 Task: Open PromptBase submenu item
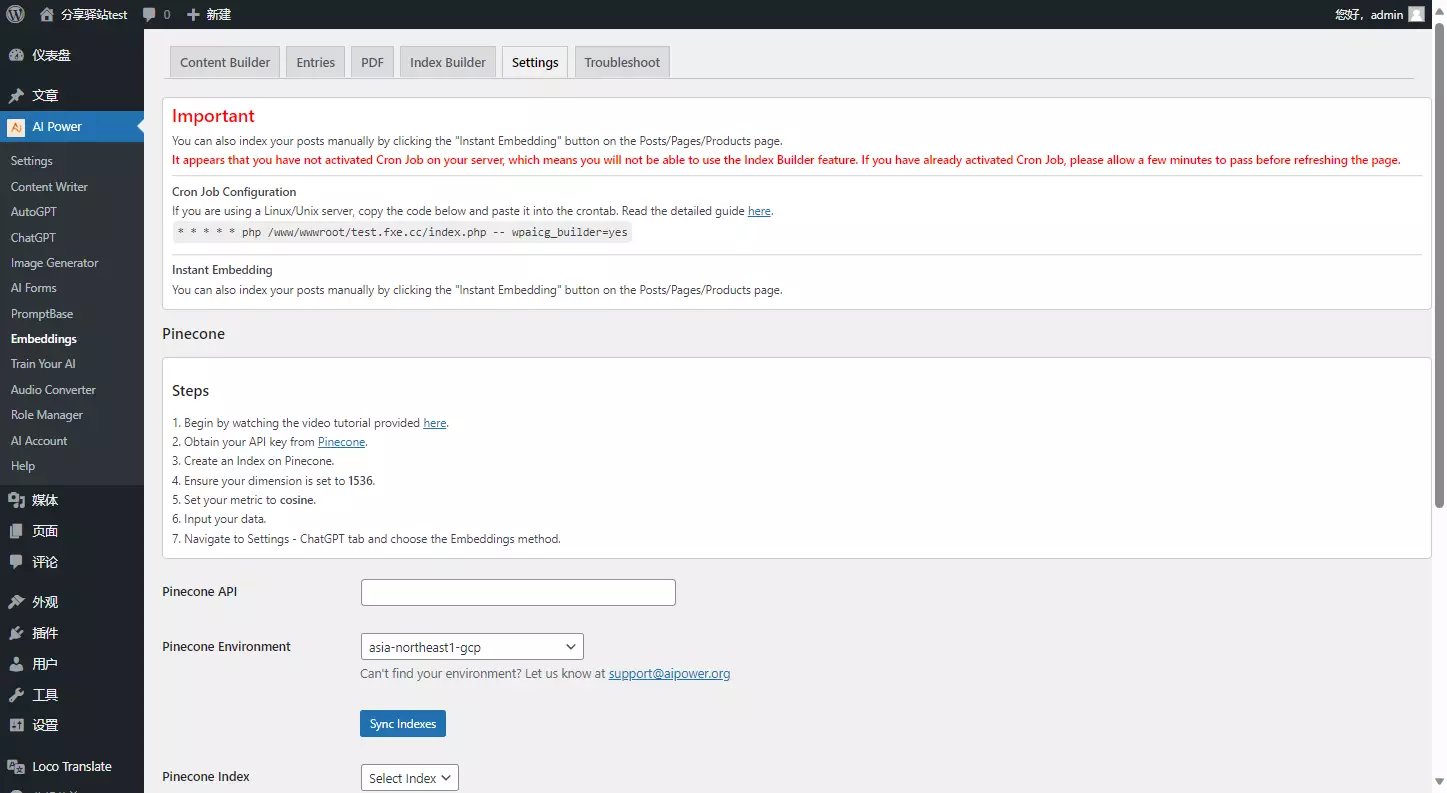pyautogui.click(x=42, y=314)
